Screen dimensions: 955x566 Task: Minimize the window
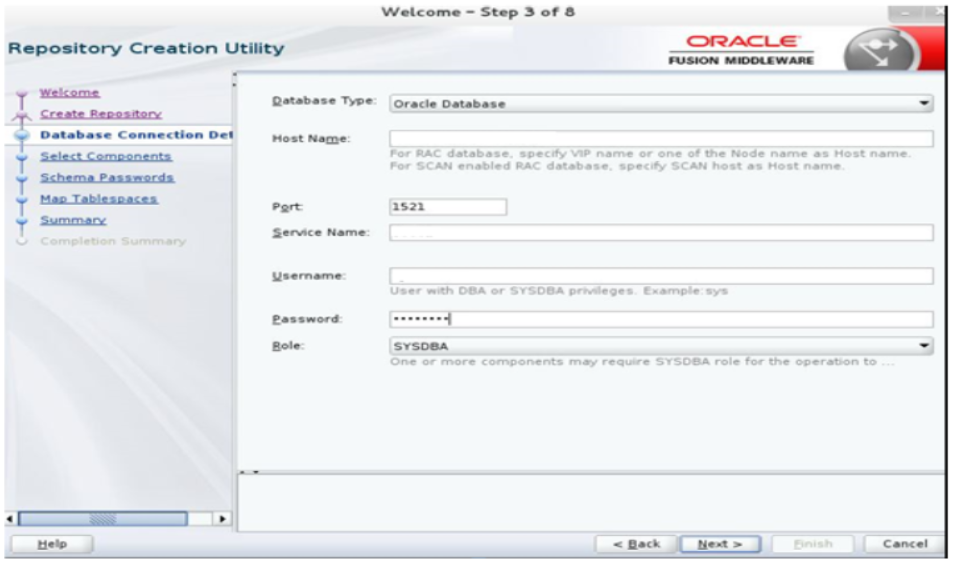tap(905, 13)
